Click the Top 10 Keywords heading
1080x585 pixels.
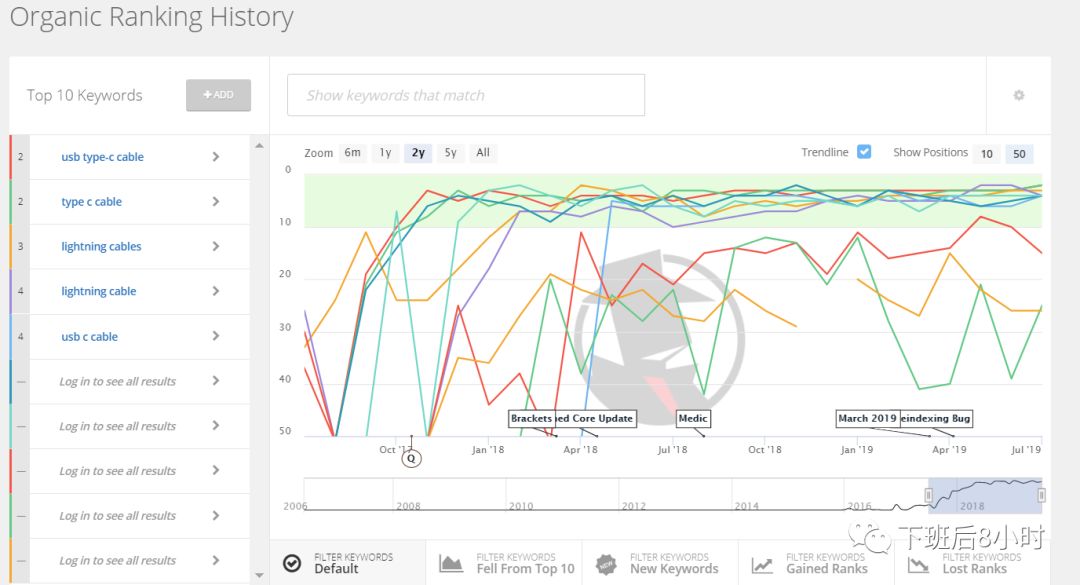[85, 95]
